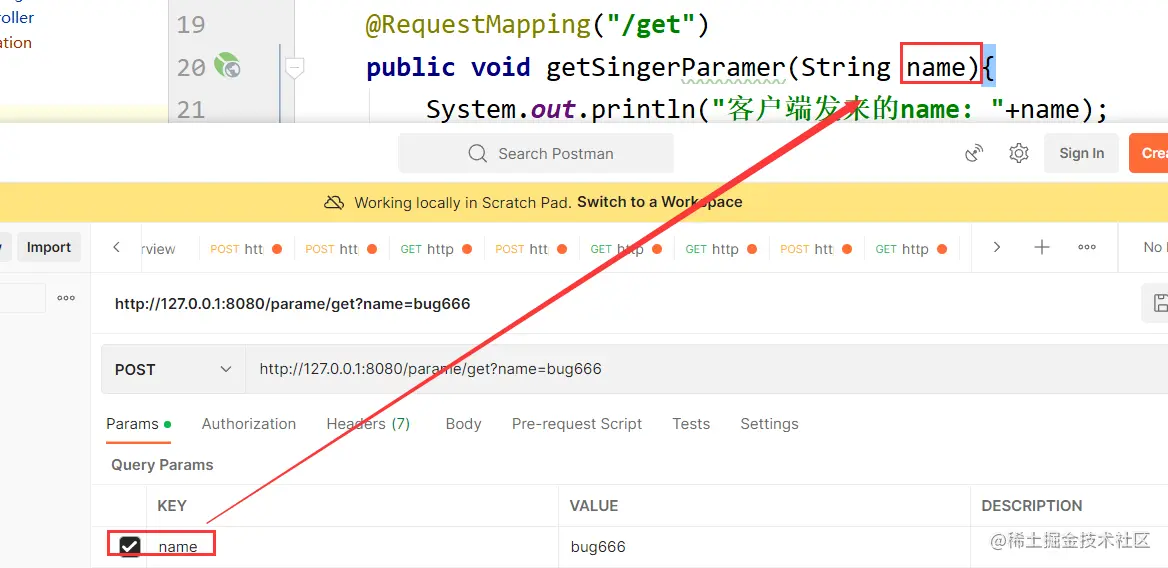The height and width of the screenshot is (568, 1168).
Task: Click System.out.println statement in editor
Action: 767,110
